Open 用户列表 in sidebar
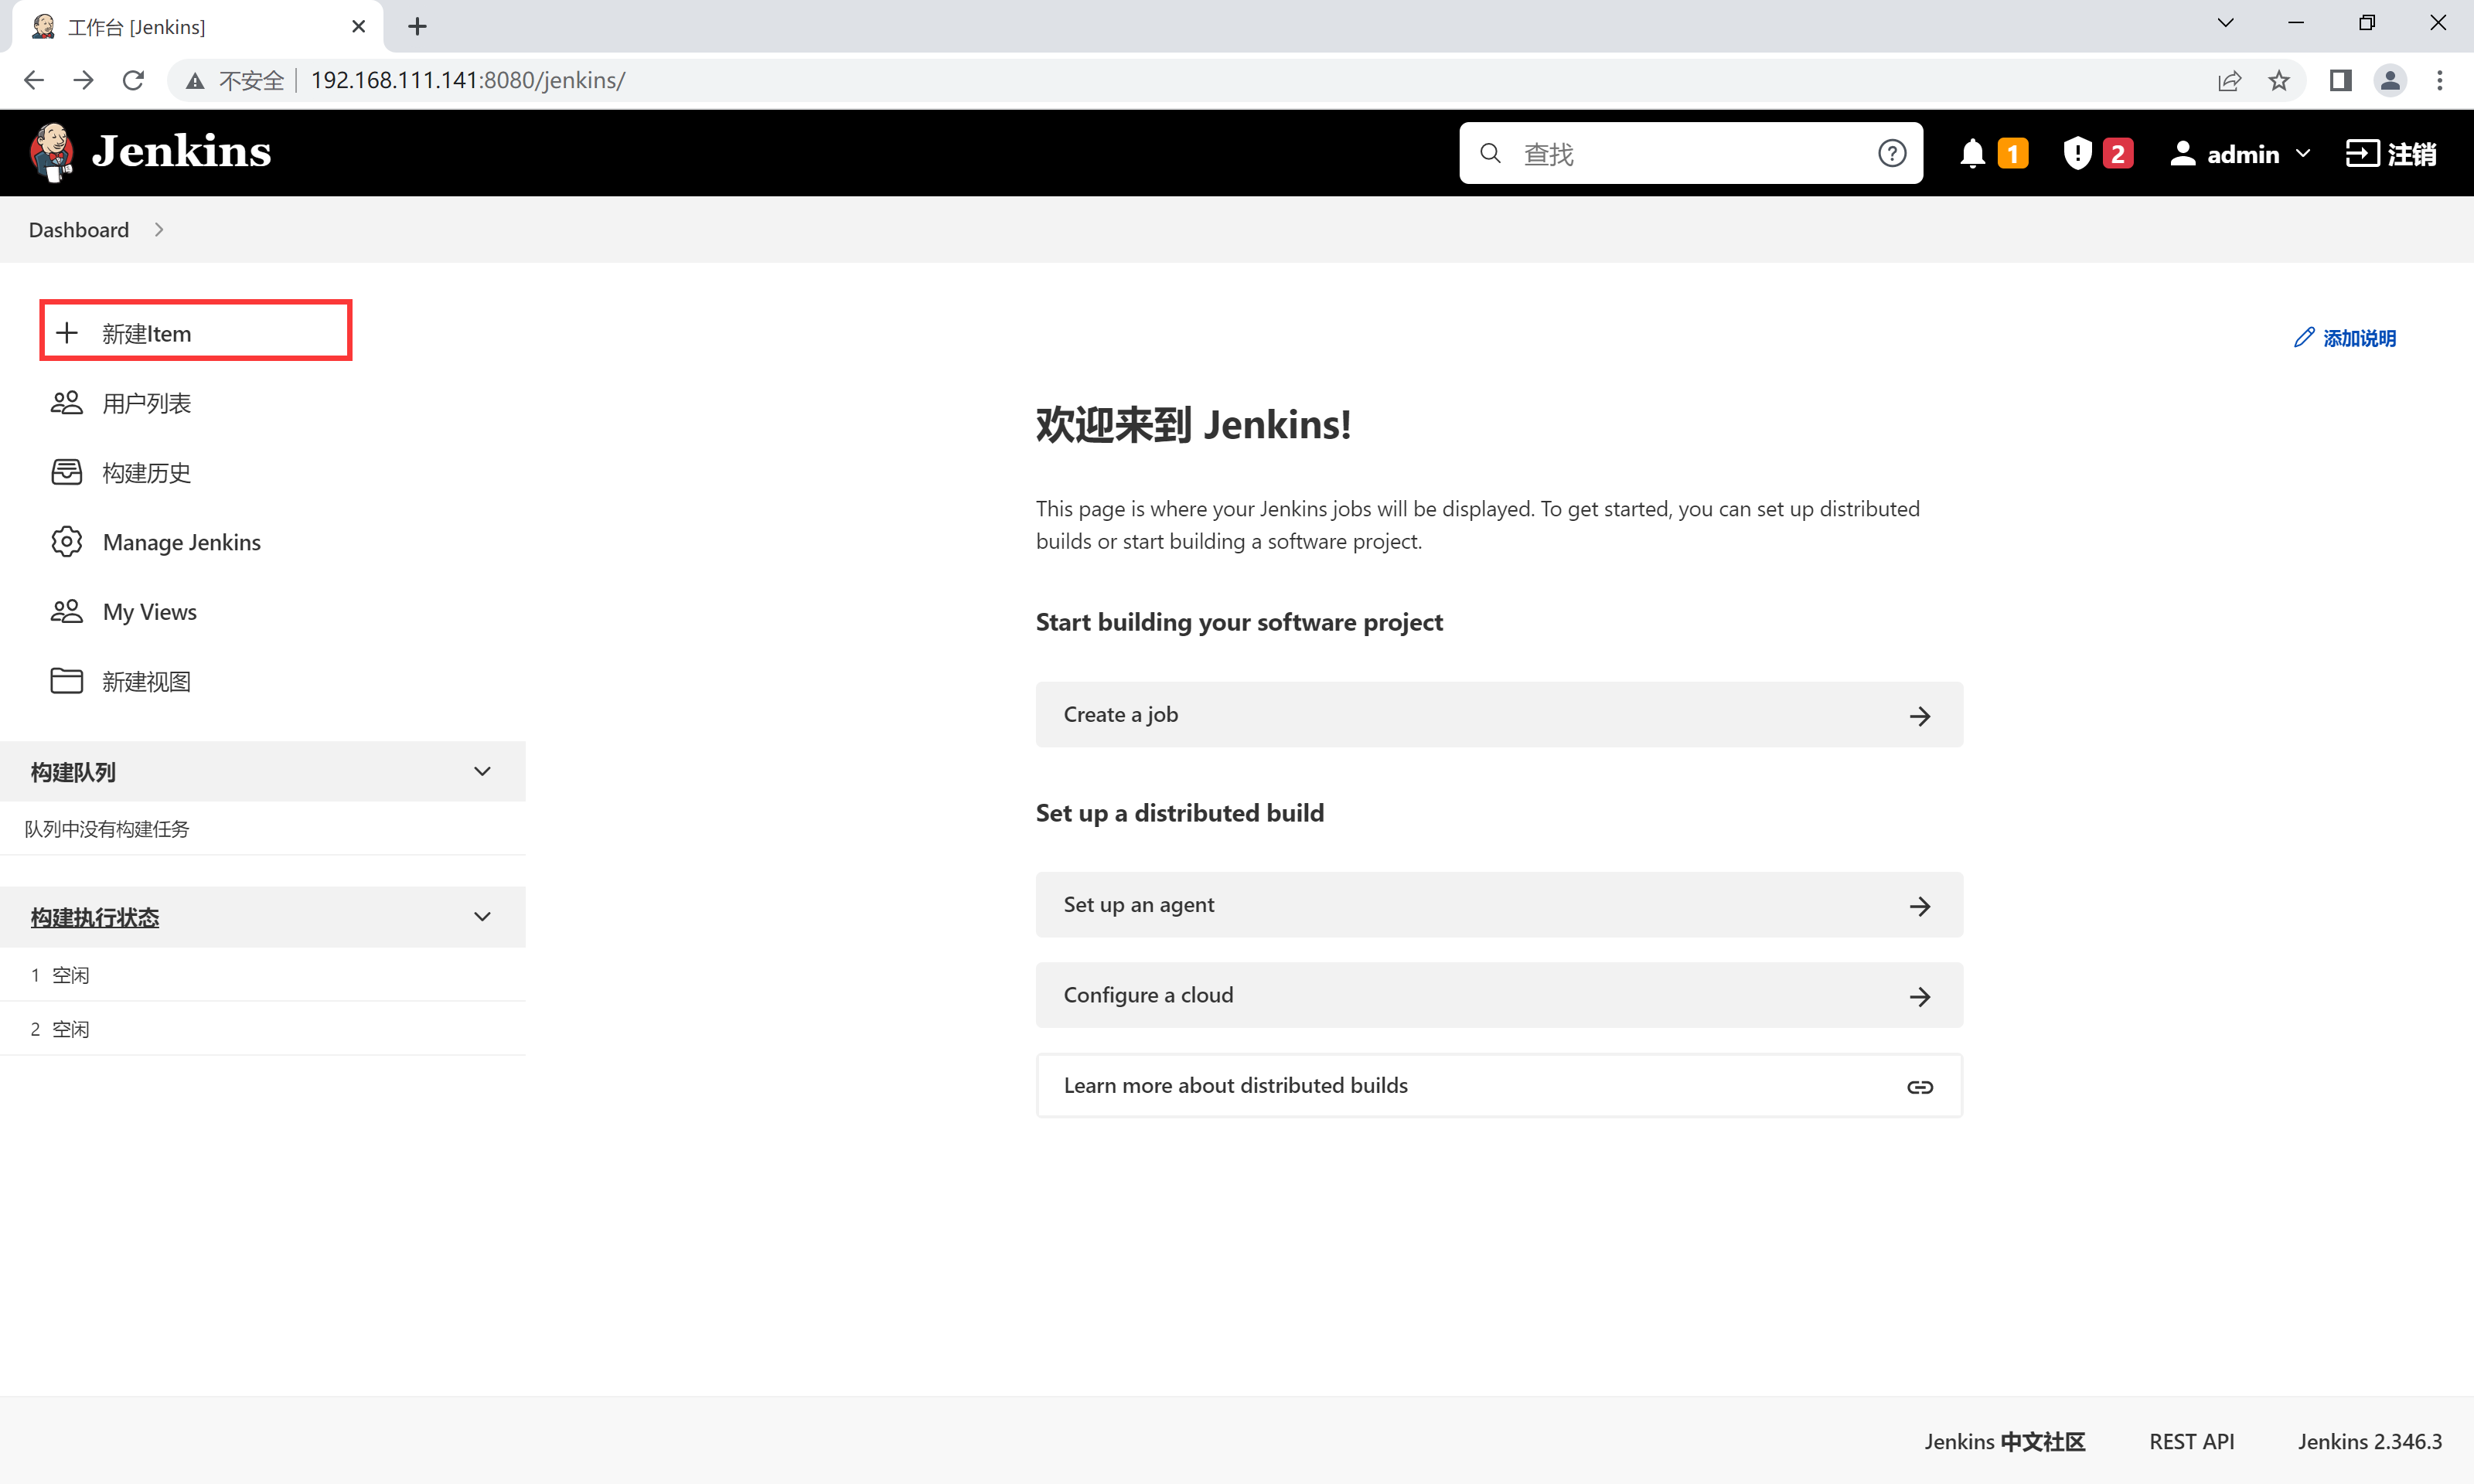2474x1484 pixels. click(146, 403)
